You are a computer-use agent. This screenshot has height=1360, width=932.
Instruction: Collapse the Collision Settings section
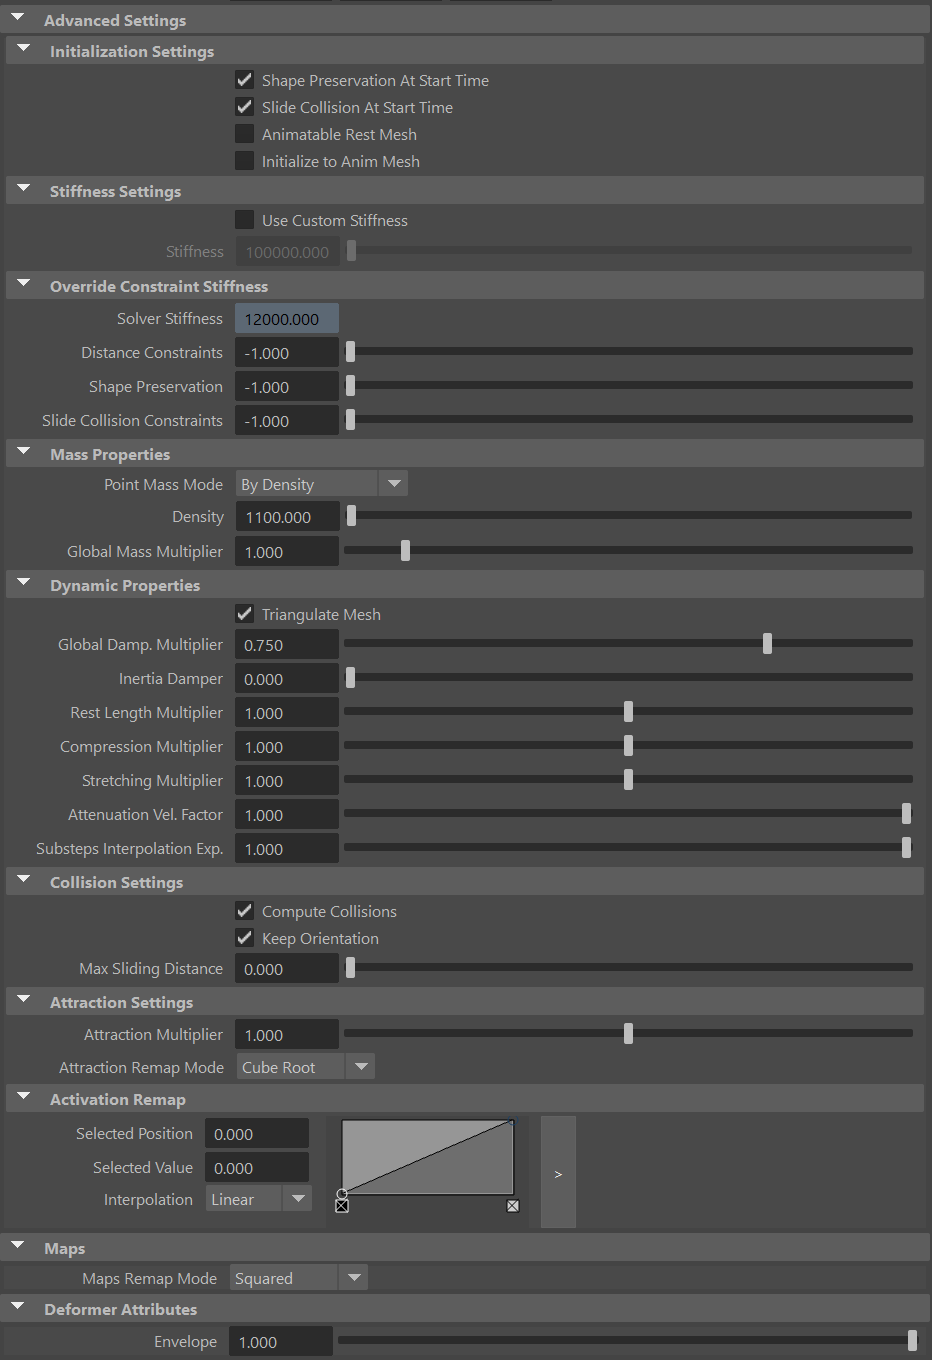coord(22,880)
